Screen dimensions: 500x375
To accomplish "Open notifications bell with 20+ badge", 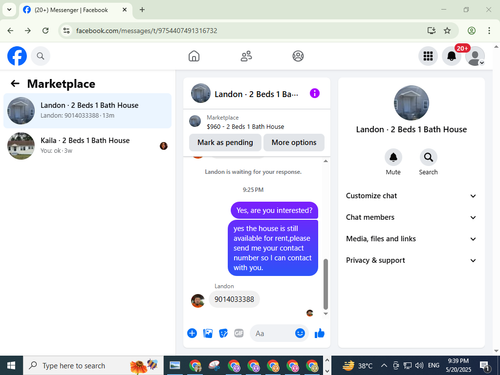I will pos(452,56).
